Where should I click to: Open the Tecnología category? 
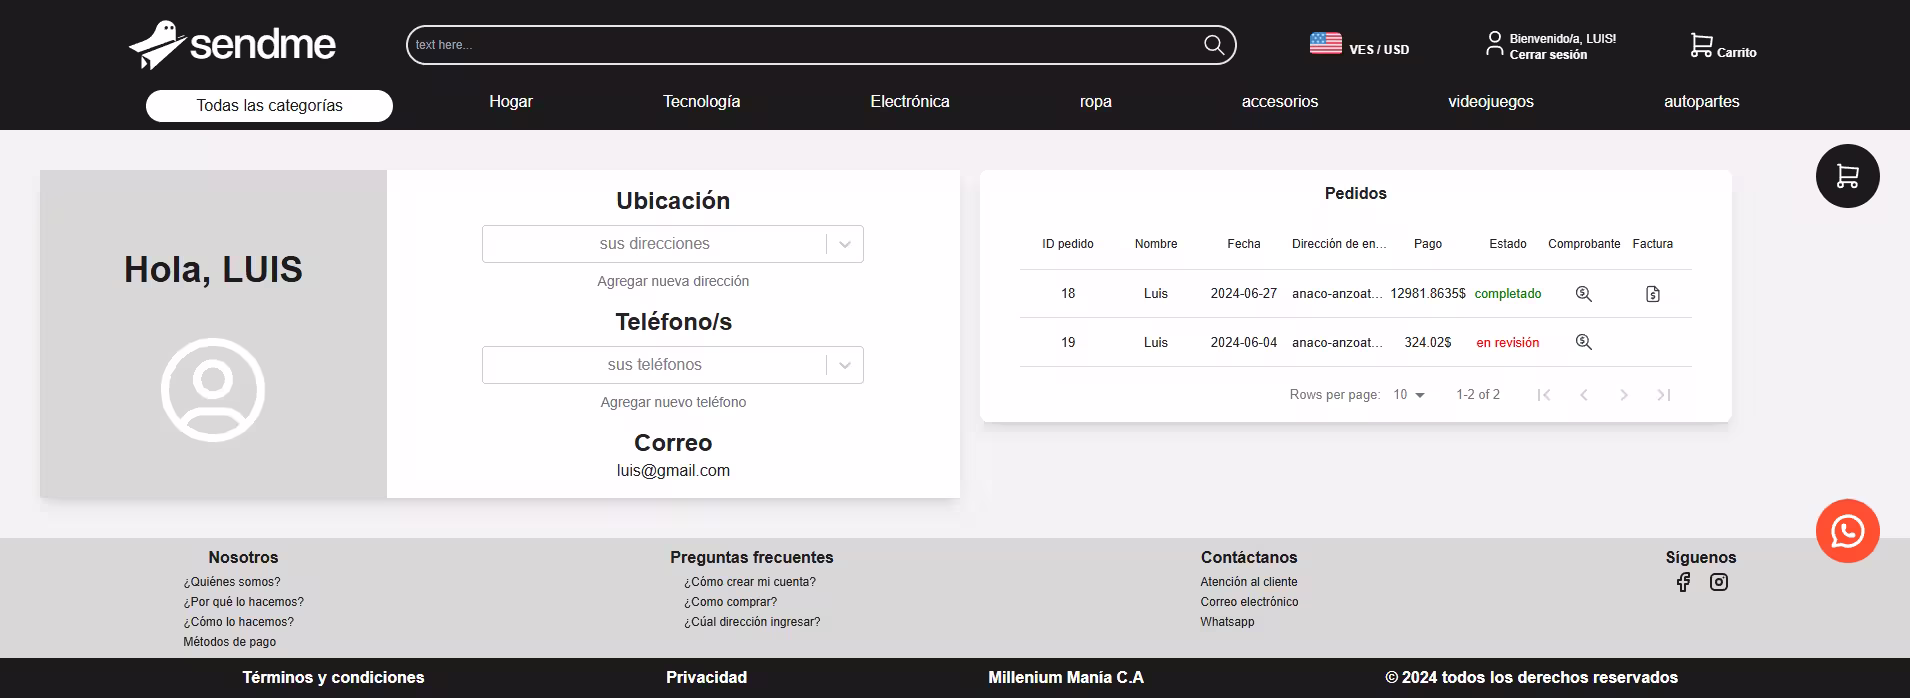click(x=701, y=101)
